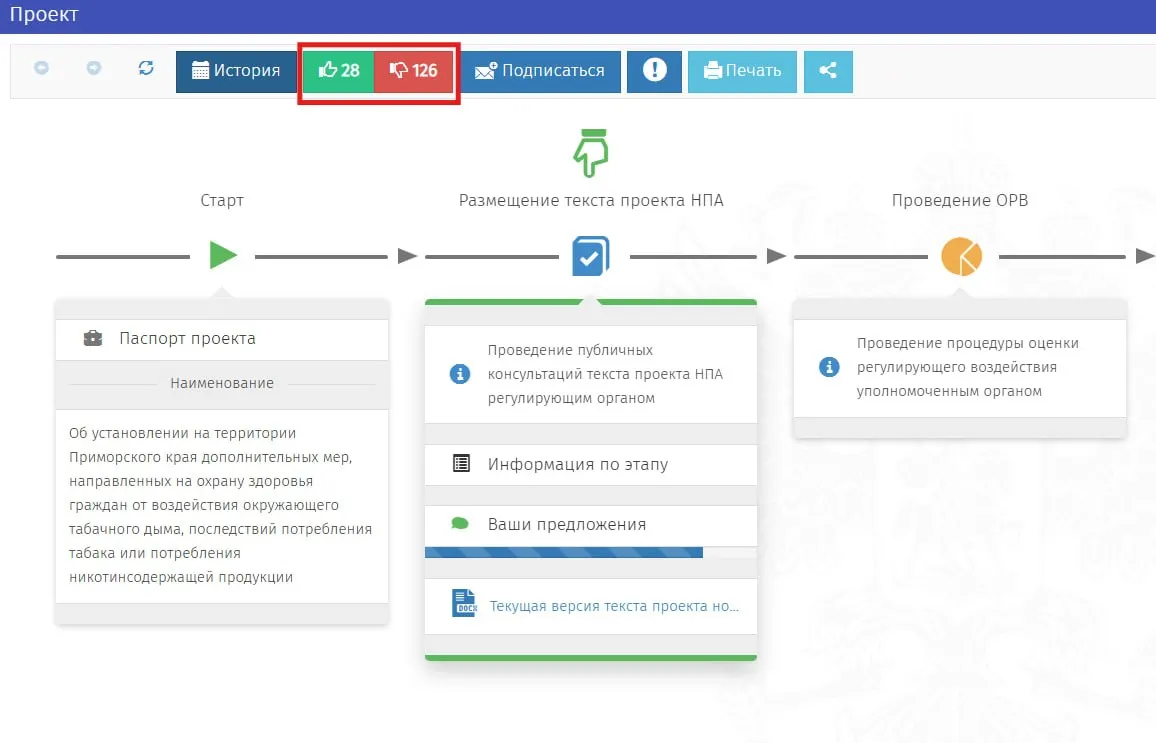Image resolution: width=1156 pixels, height=743 pixels.
Task: Click timeline arrow before Проведение ОРВ stage
Action: point(776,256)
